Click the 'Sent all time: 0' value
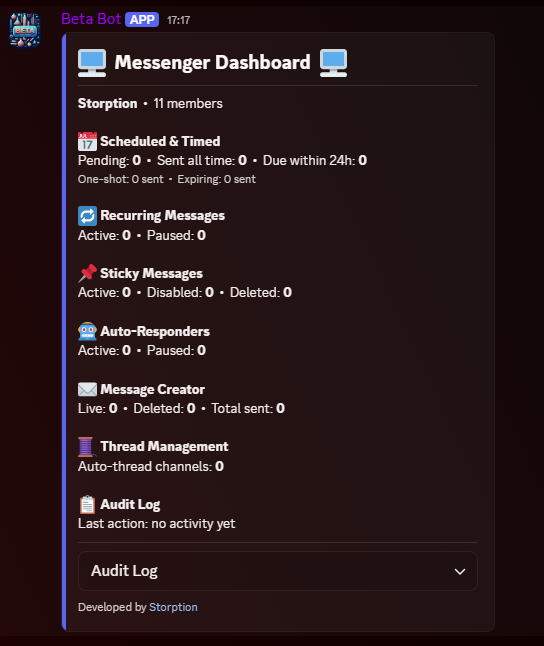Image resolution: width=544 pixels, height=646 pixels. [x=202, y=160]
